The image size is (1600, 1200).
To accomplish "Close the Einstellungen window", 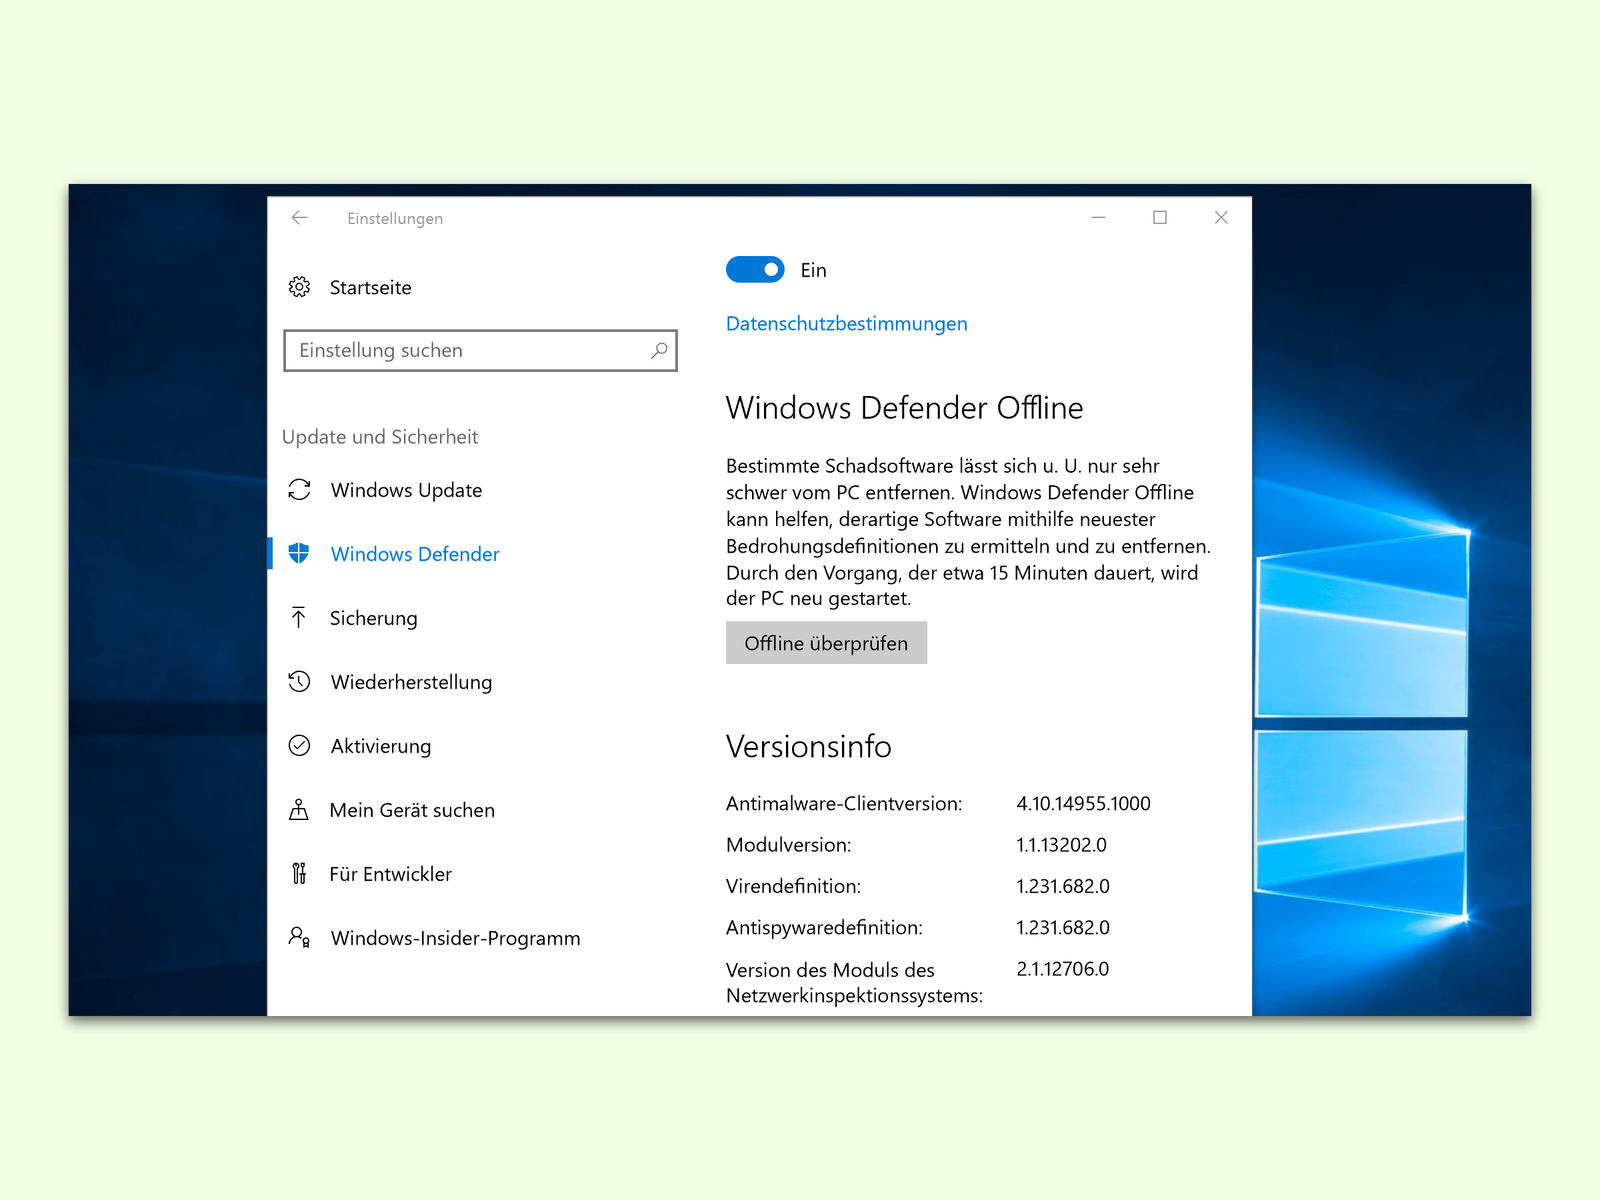I will (x=1221, y=217).
